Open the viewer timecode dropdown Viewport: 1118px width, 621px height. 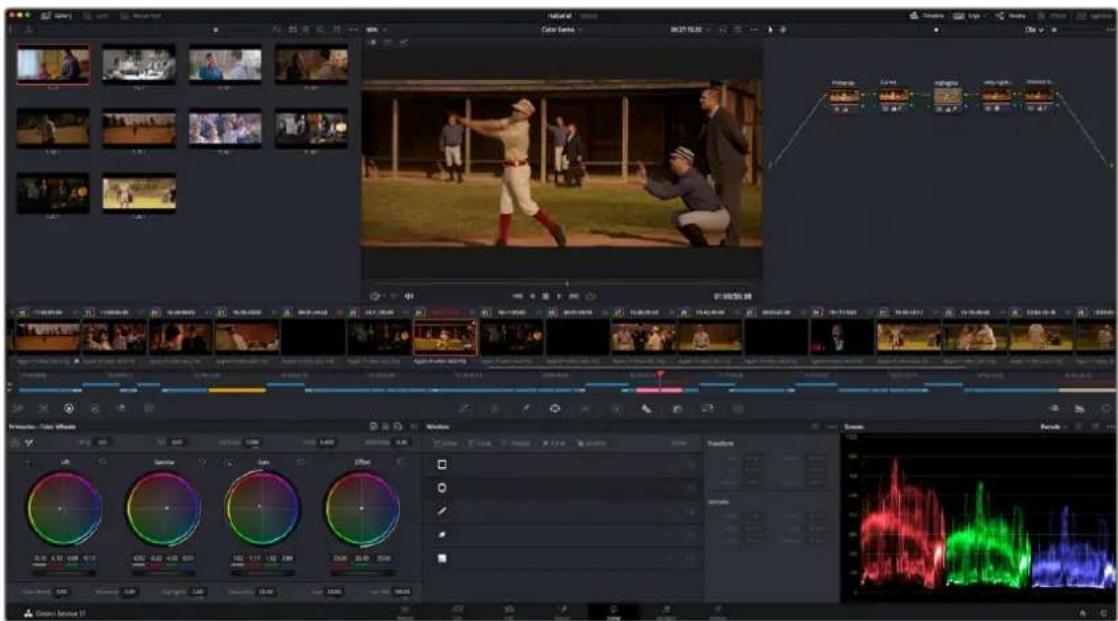point(689,30)
